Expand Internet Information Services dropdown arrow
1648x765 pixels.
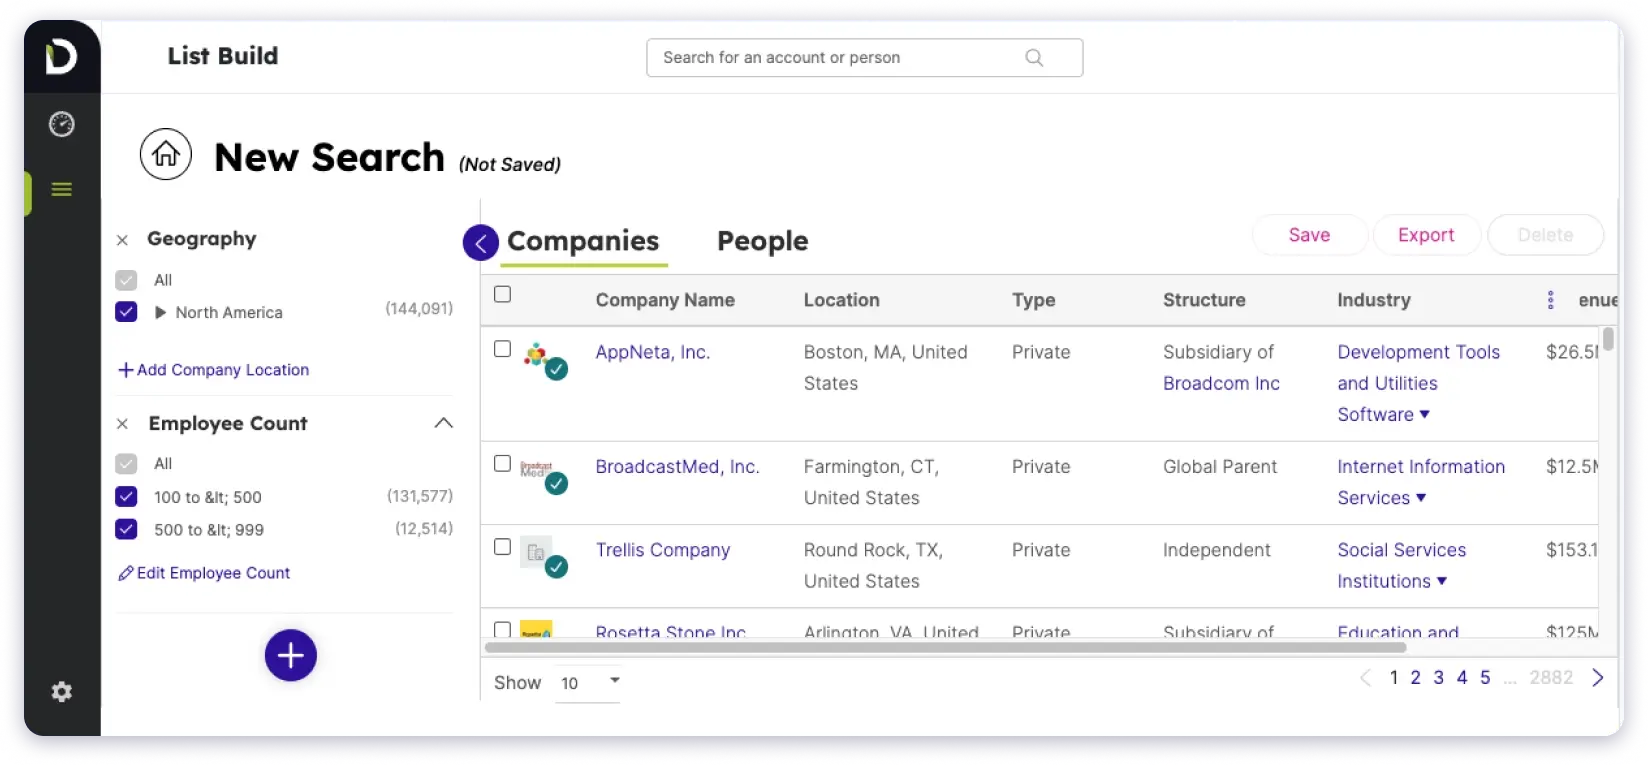[x=1421, y=497]
